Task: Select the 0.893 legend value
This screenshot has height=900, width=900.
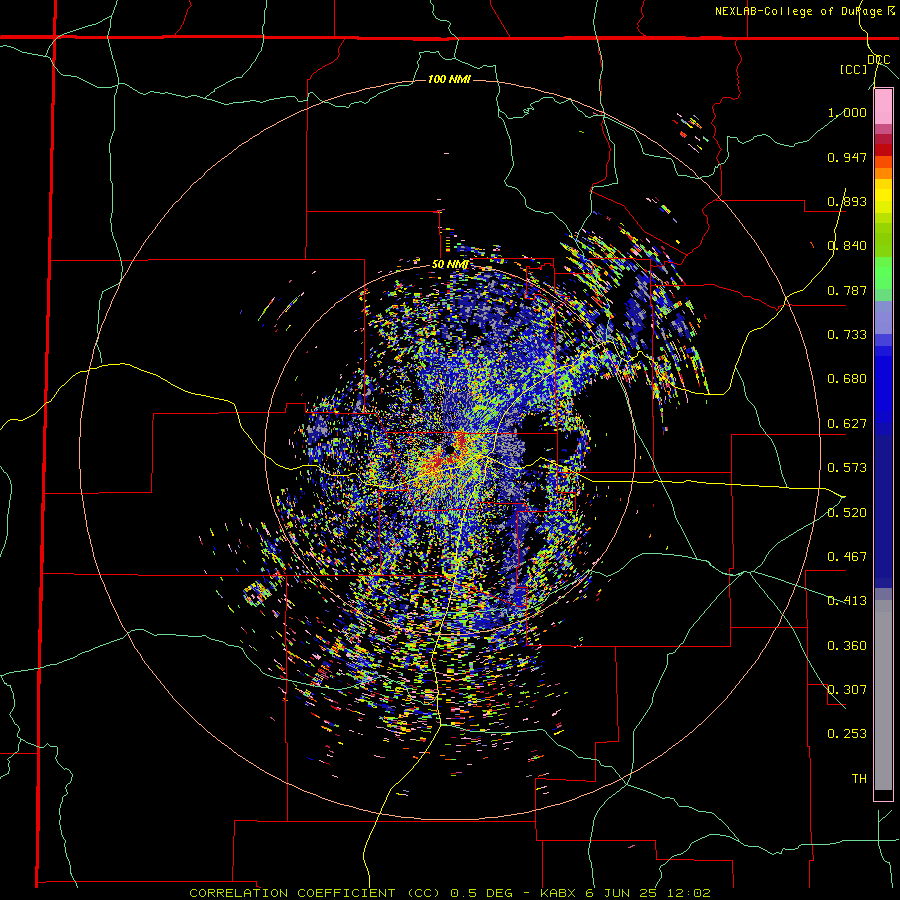Action: (x=847, y=201)
